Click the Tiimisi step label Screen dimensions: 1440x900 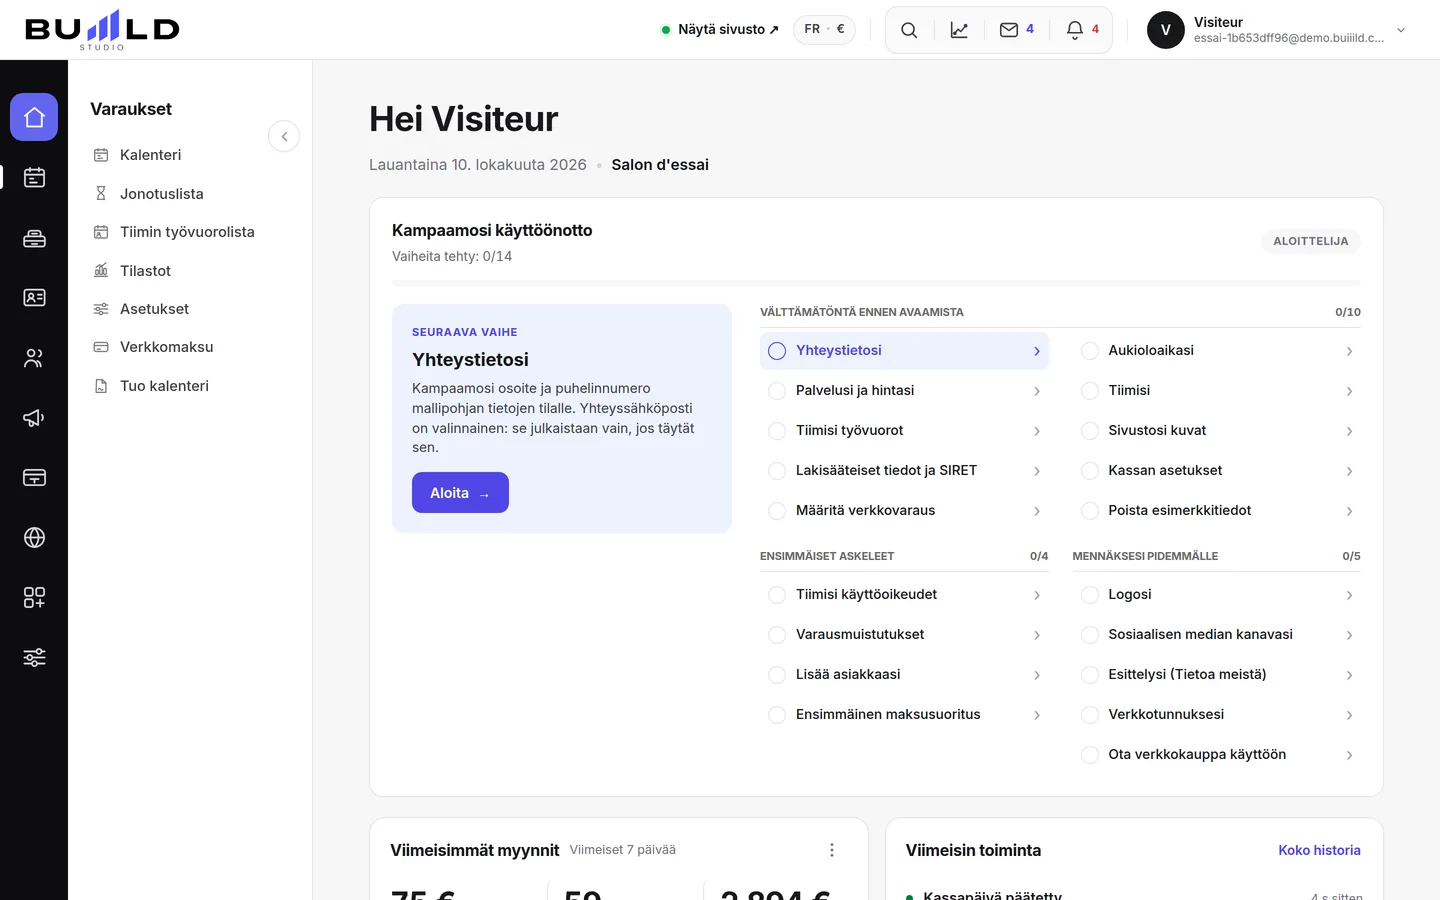coord(1129,391)
